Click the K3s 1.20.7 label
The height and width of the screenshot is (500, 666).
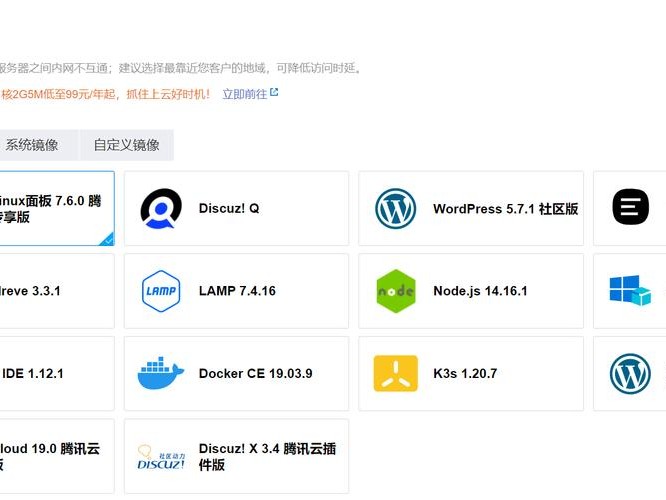click(x=465, y=373)
